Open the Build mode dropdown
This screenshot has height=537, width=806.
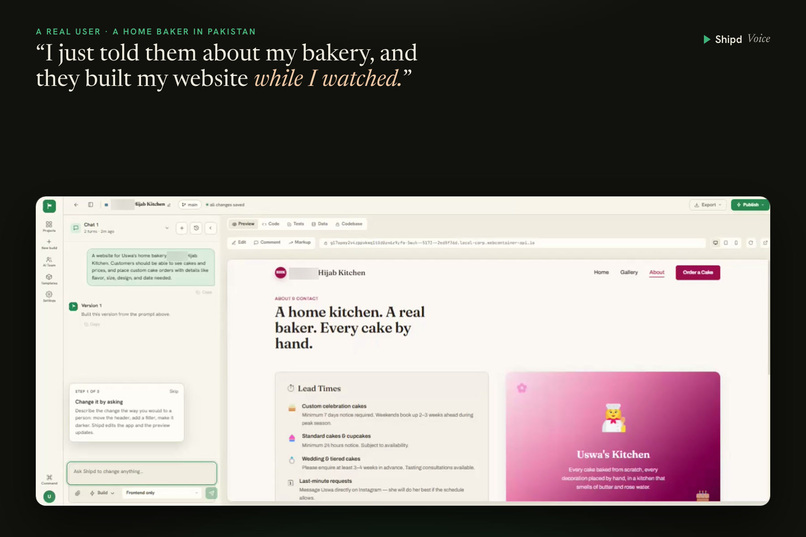tap(102, 493)
